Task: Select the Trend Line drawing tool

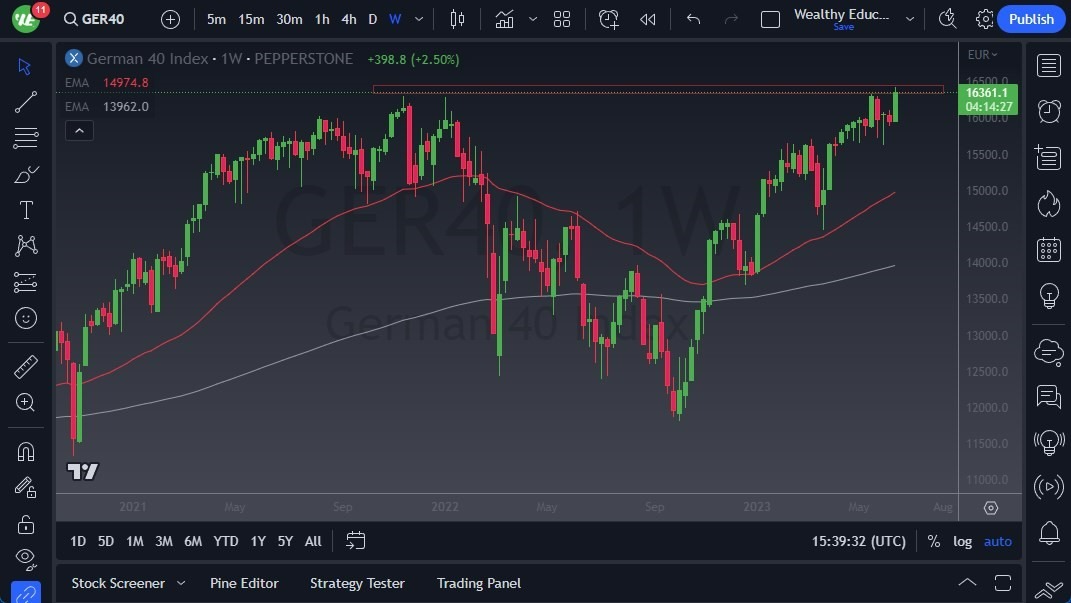Action: (x=25, y=101)
